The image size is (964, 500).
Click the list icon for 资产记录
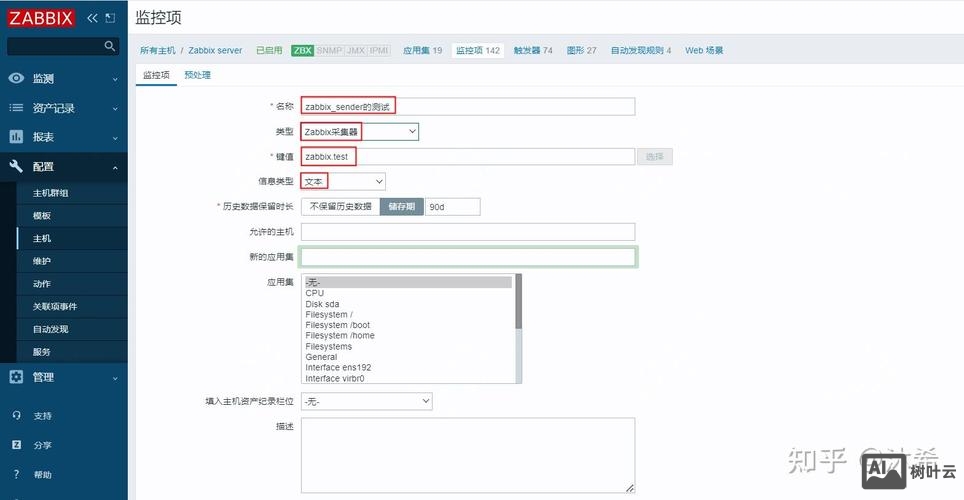16,108
